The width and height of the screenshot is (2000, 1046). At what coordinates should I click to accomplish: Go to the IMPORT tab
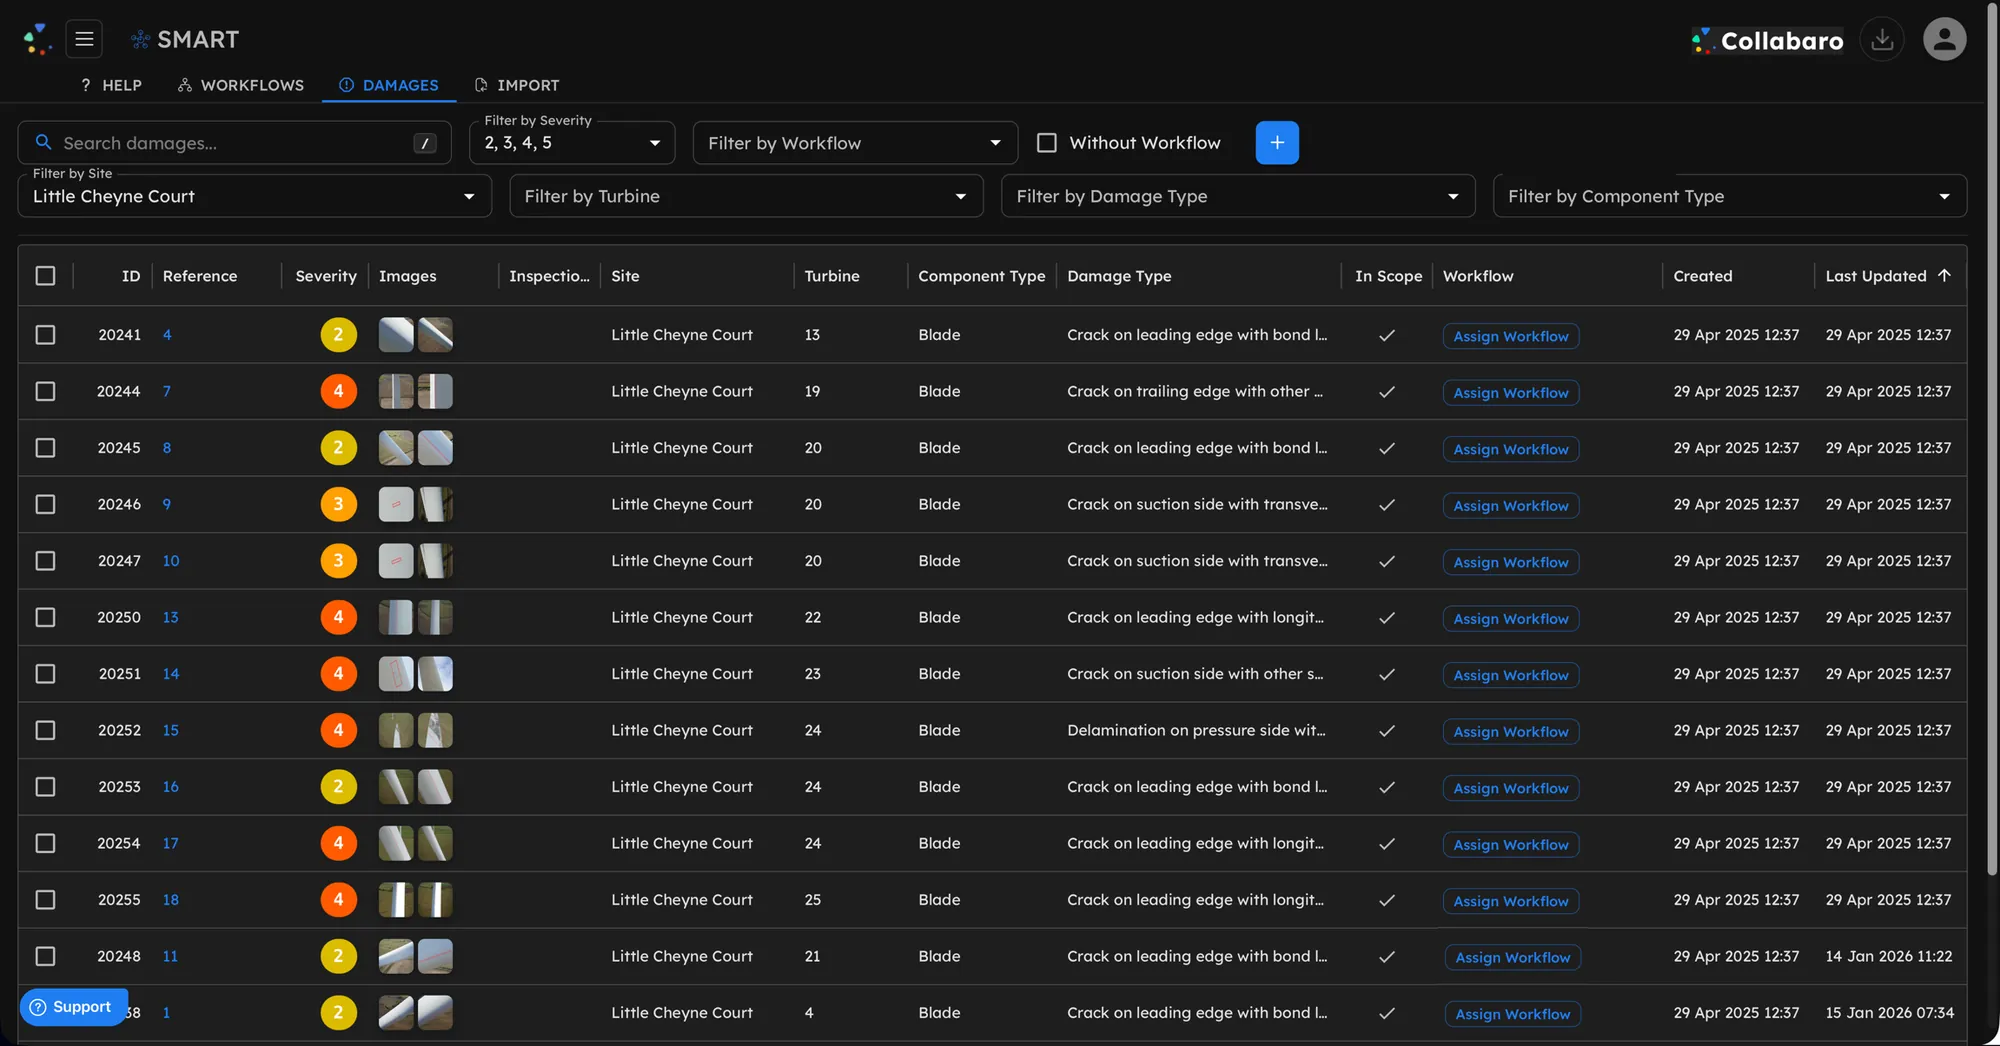[x=517, y=85]
